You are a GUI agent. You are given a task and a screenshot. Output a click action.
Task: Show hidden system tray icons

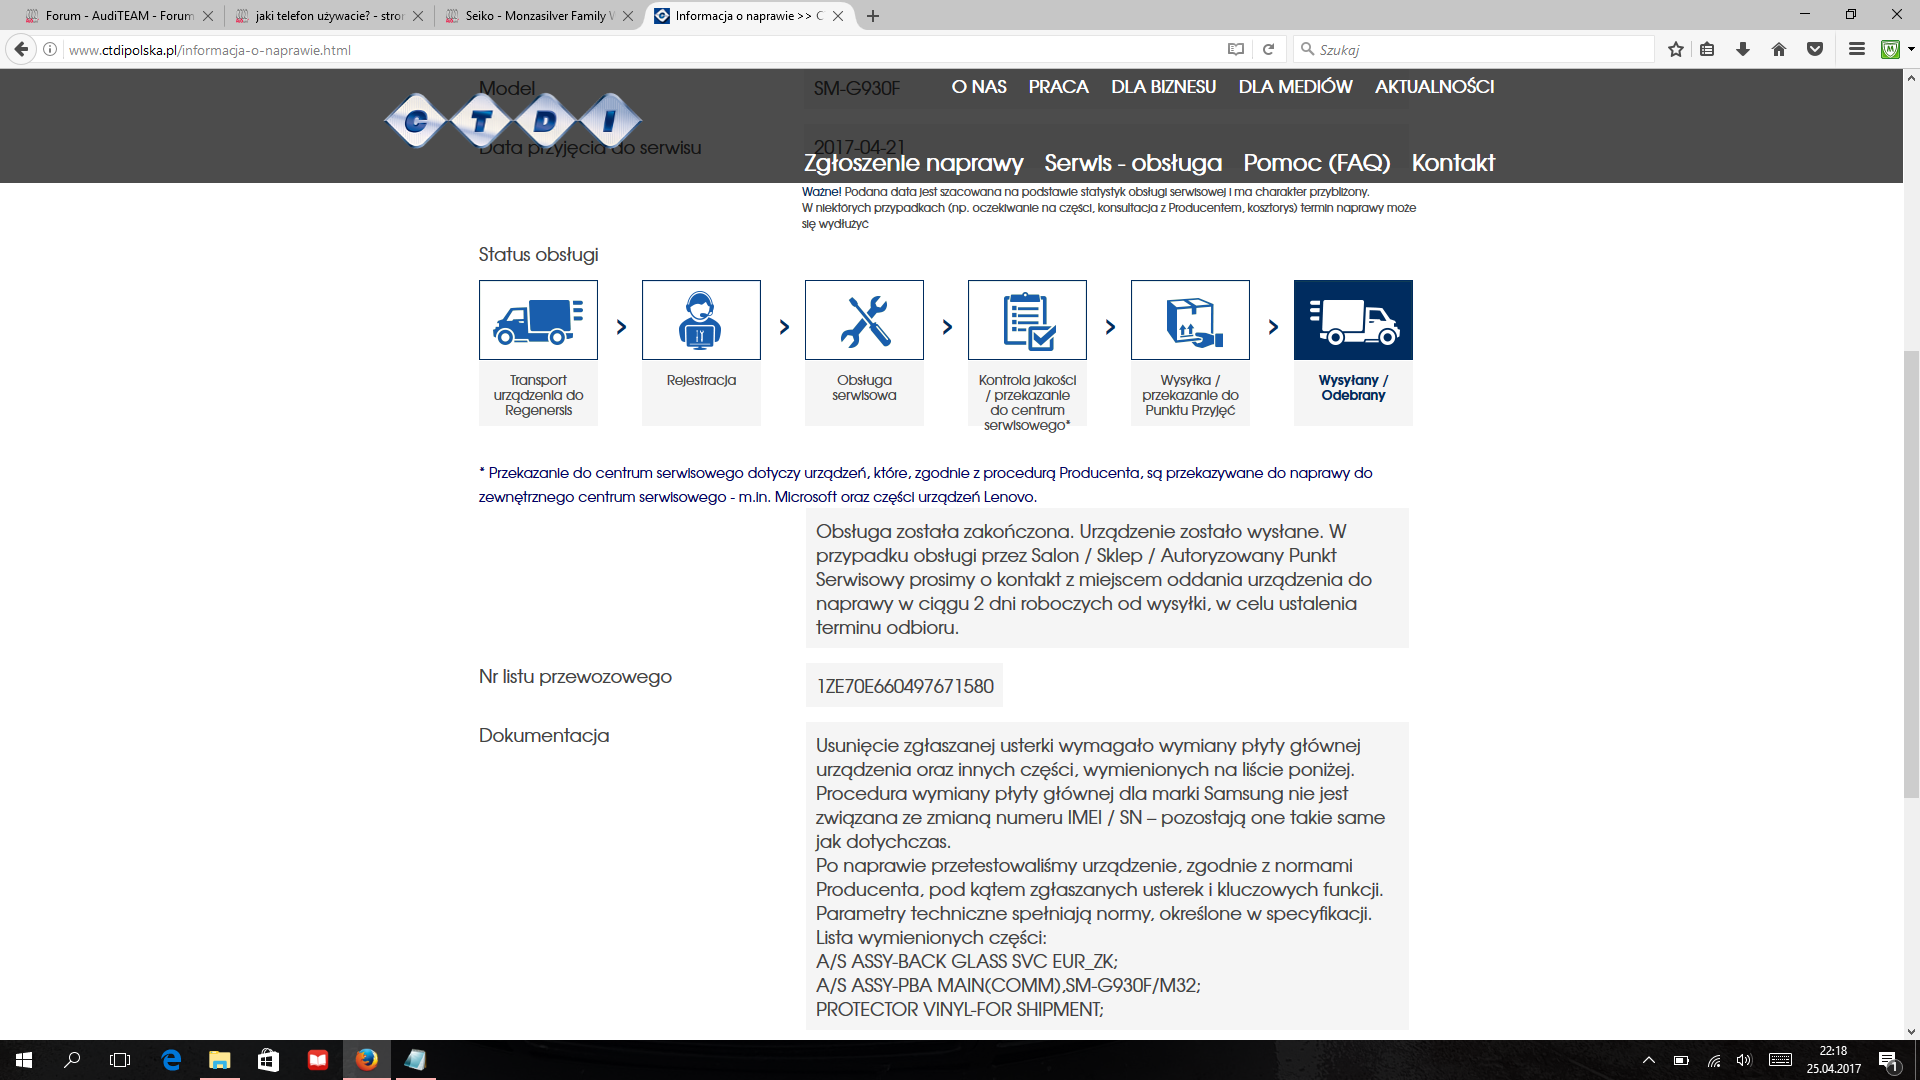pyautogui.click(x=1649, y=1060)
